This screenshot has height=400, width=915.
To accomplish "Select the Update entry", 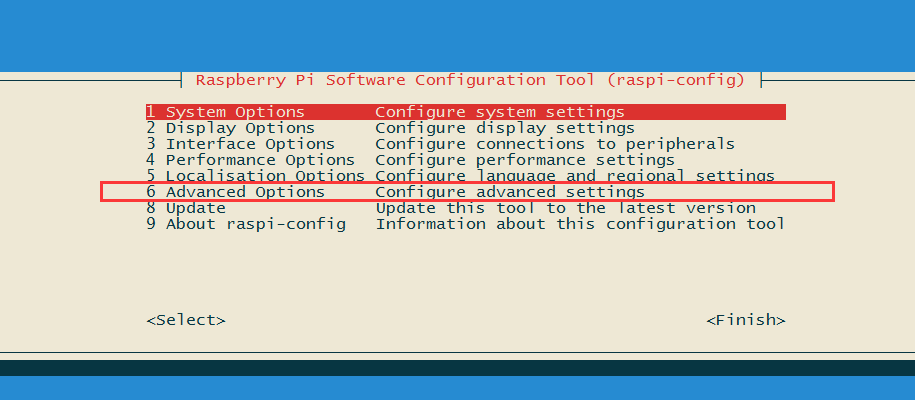I will 196,208.
